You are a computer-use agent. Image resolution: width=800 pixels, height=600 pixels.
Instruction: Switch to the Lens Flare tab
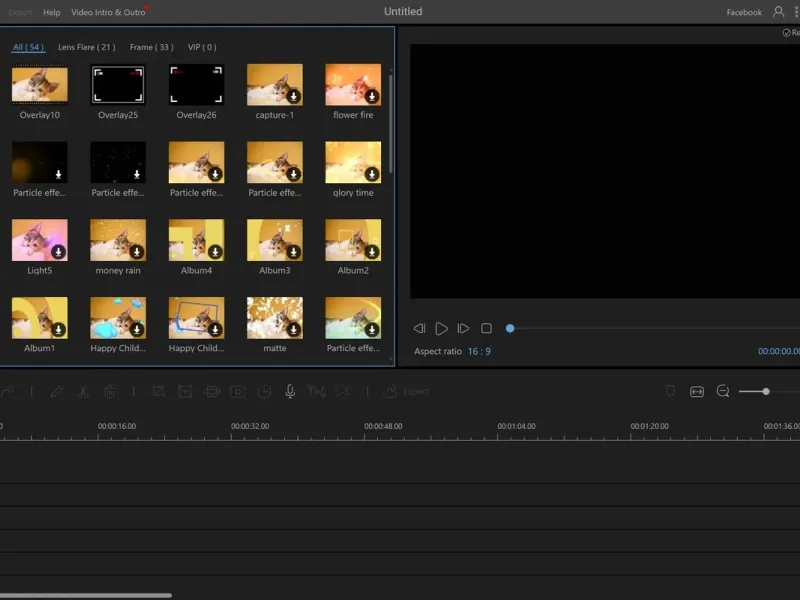coord(86,47)
